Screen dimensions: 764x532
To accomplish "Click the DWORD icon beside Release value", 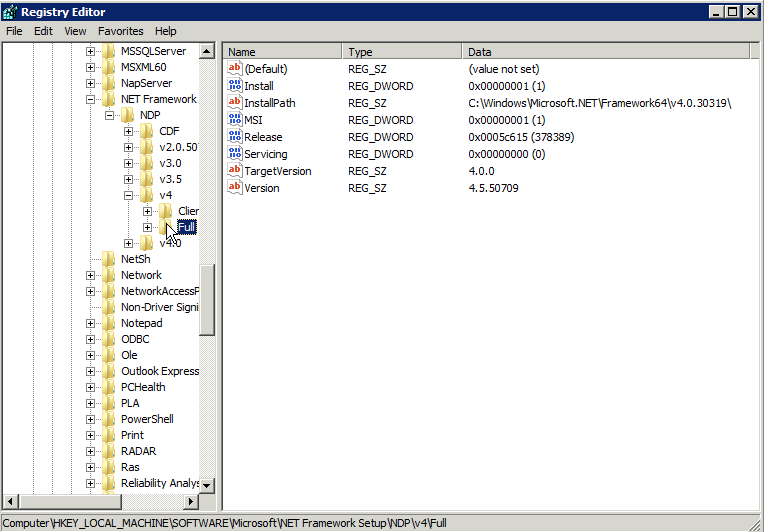I will coord(234,137).
